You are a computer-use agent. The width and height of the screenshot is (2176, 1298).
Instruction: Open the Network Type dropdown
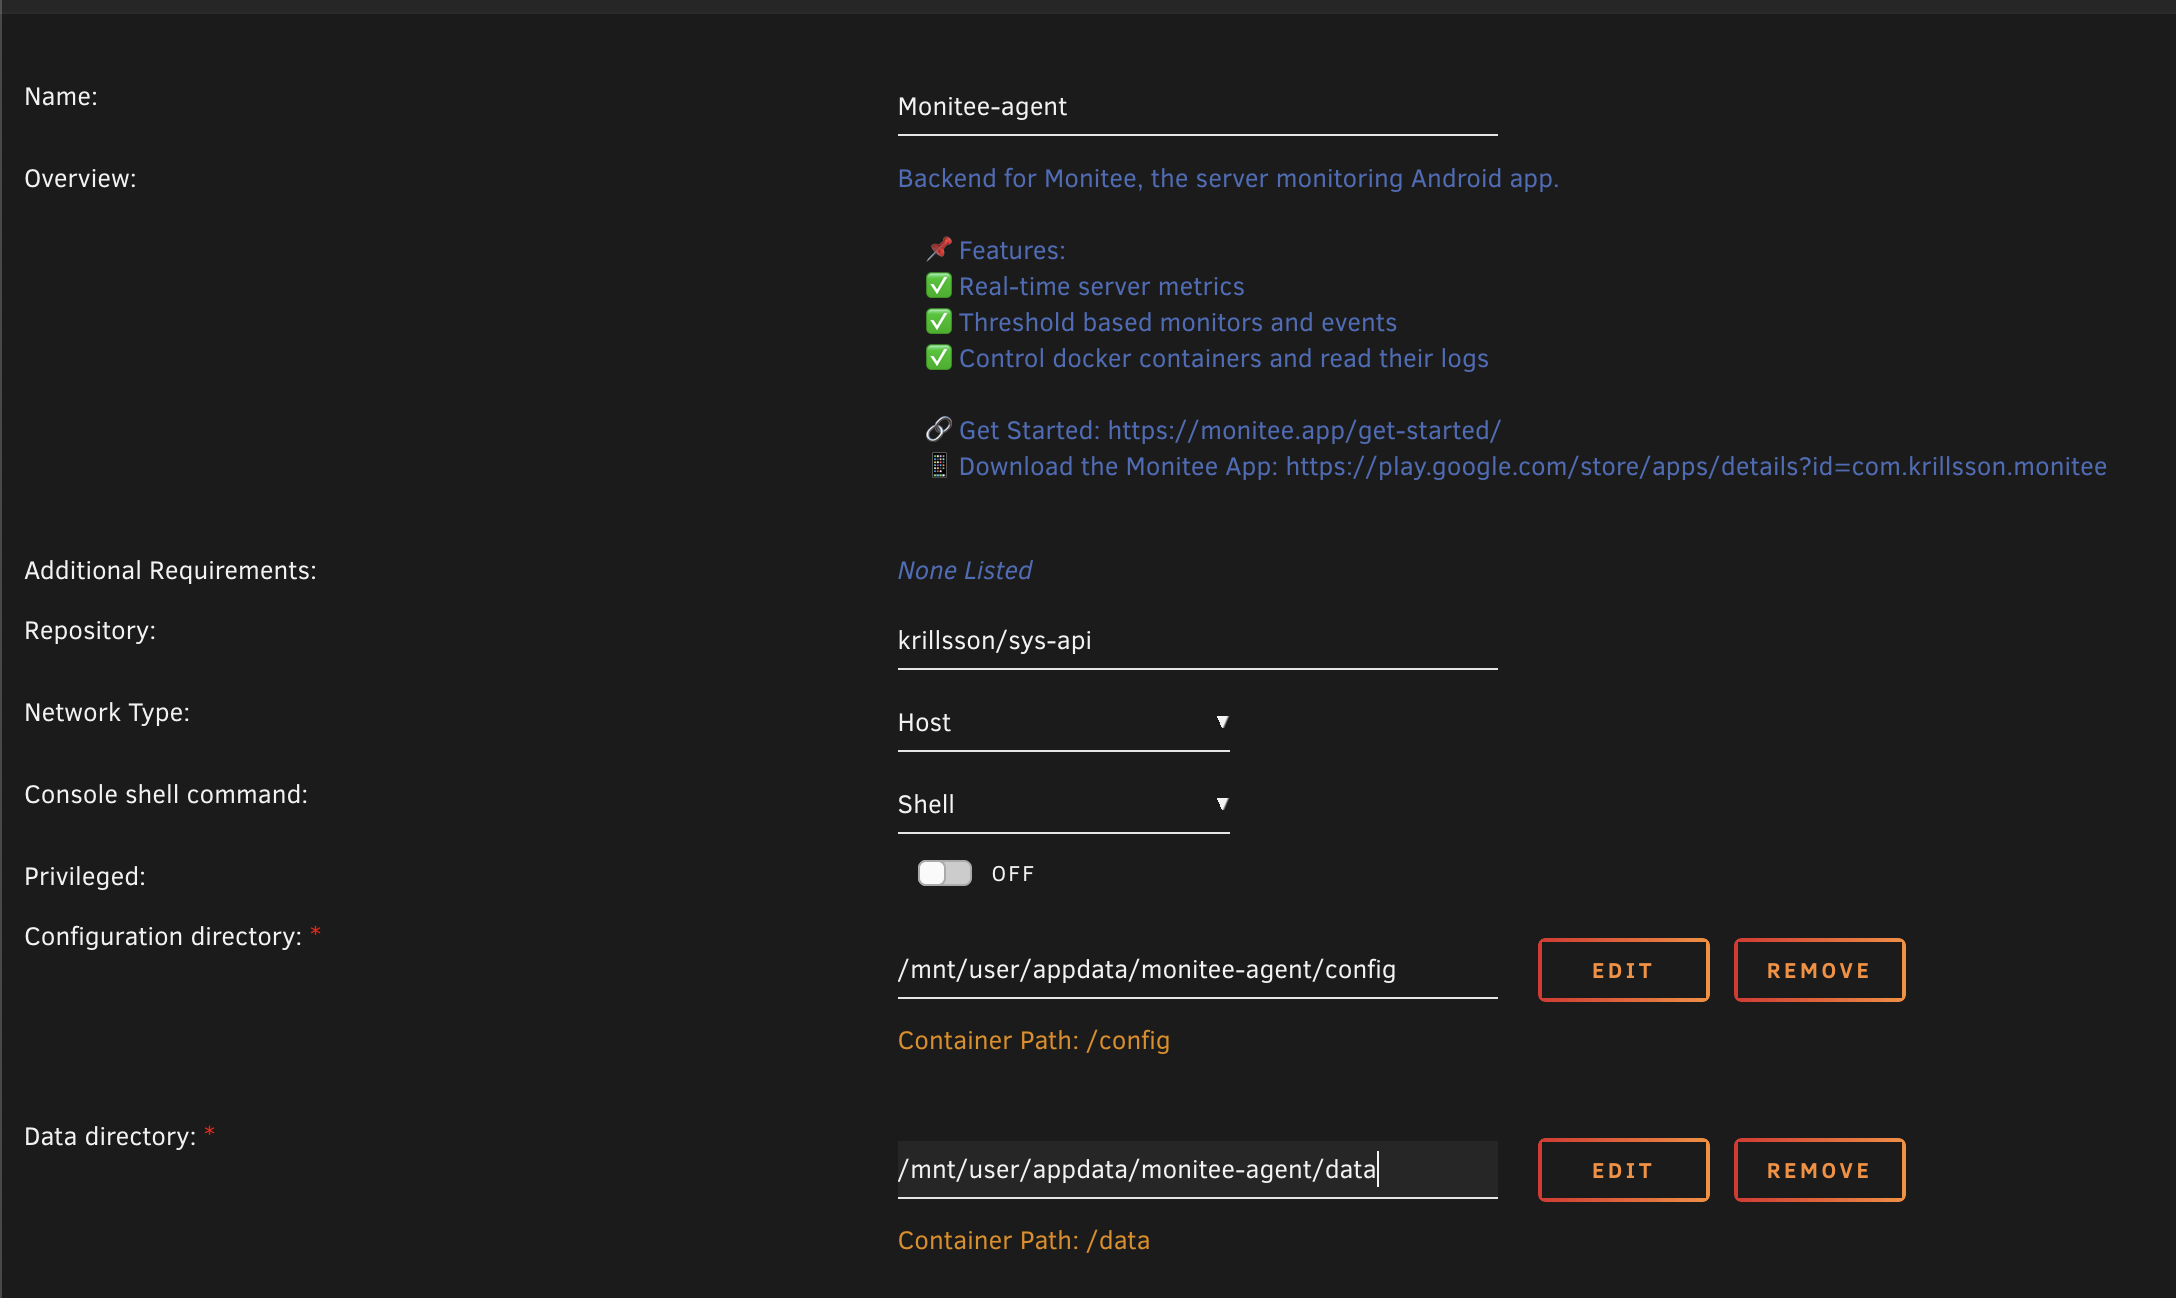(x=1063, y=723)
